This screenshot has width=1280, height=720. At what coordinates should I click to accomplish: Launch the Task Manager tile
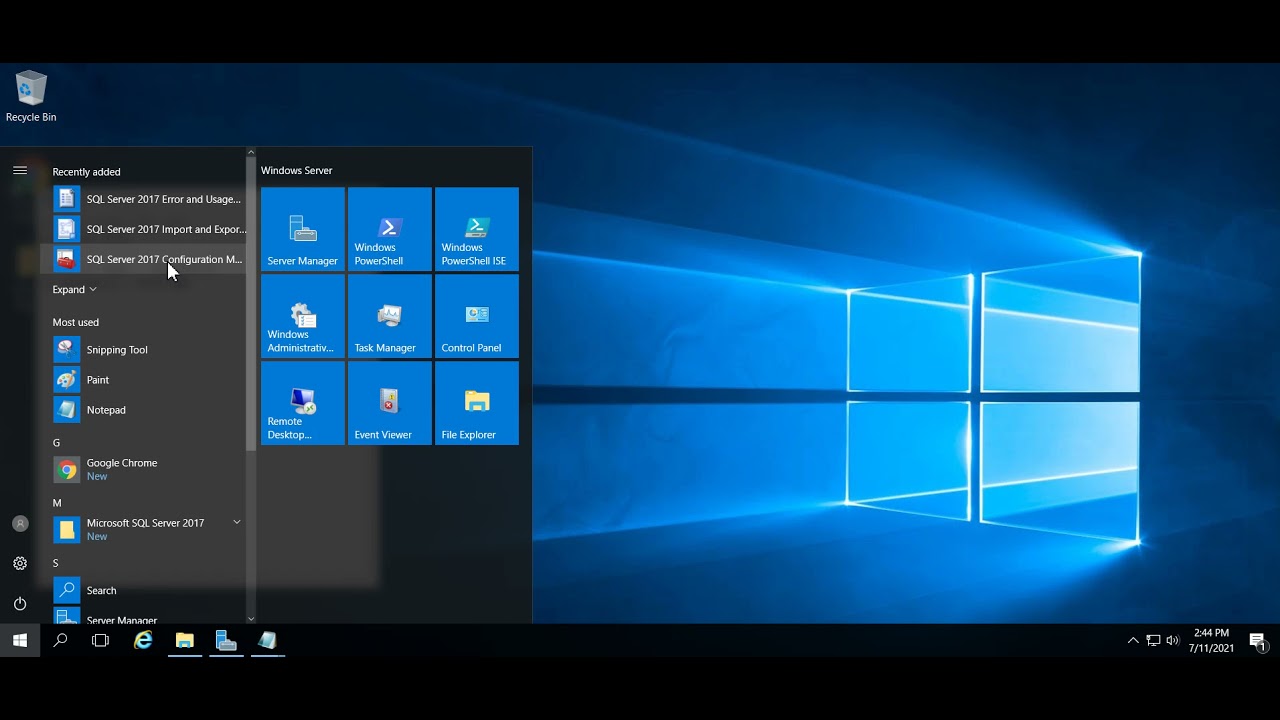[x=389, y=316]
